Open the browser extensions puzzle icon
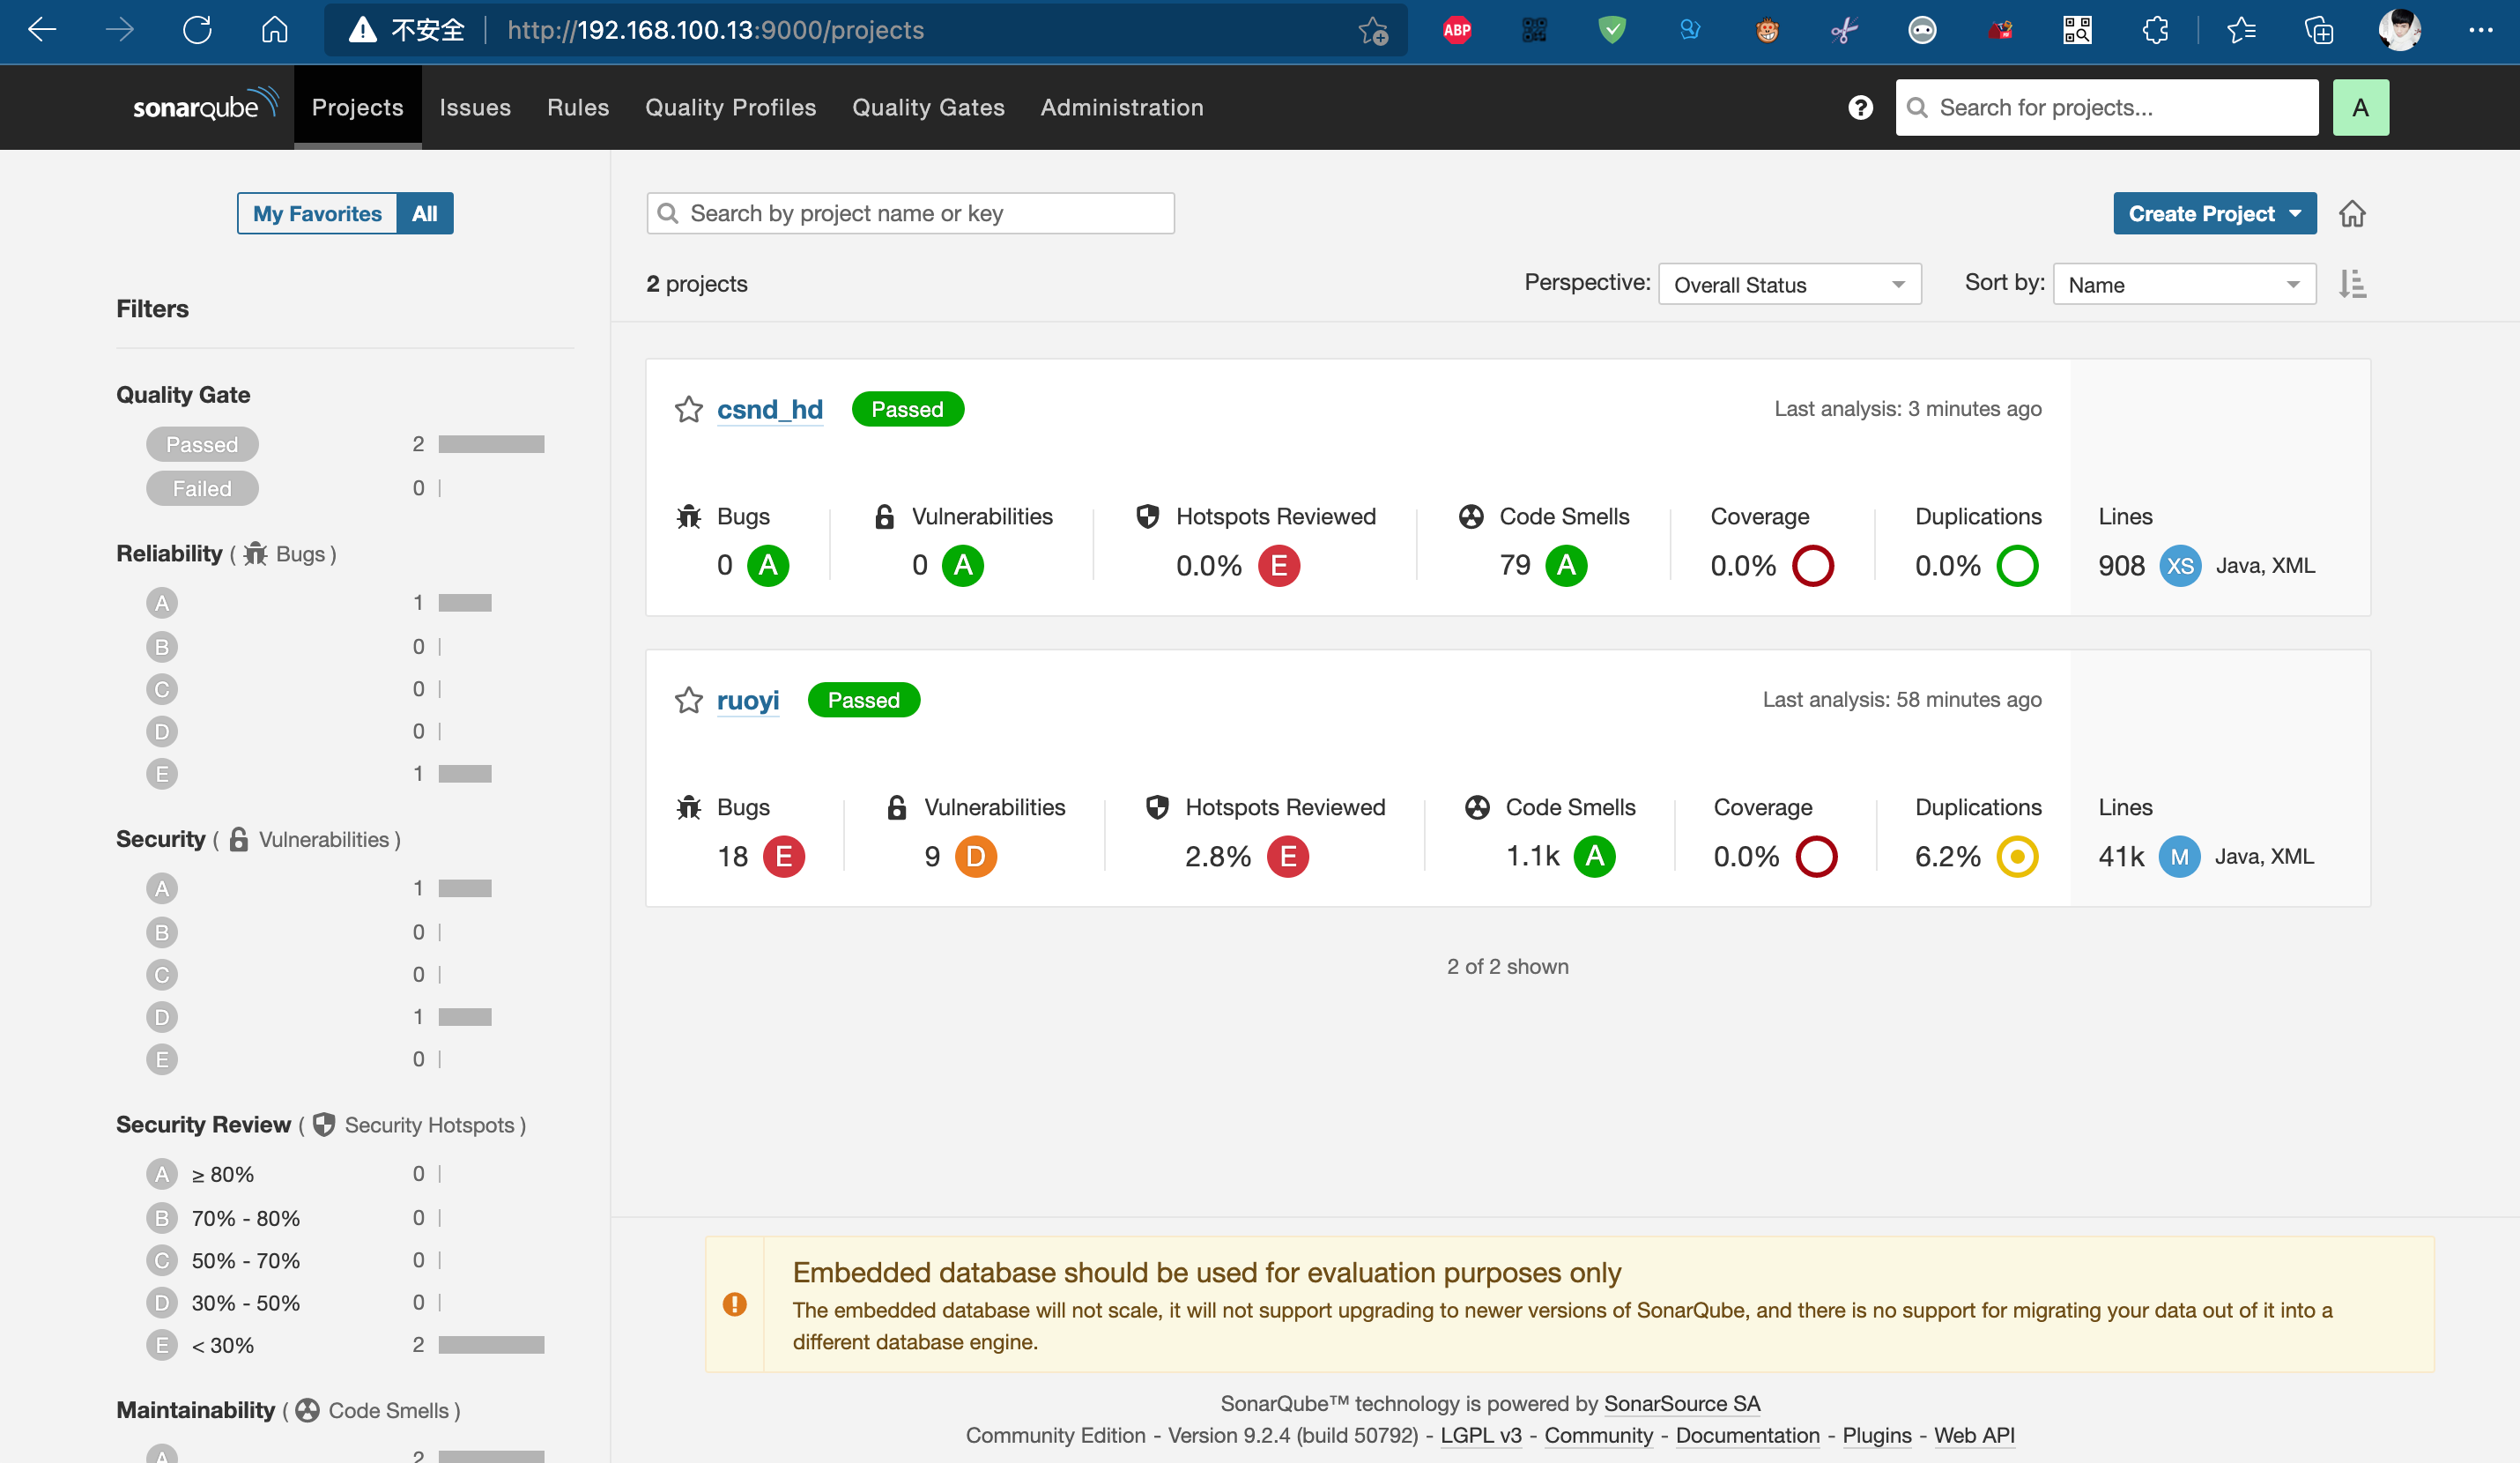The width and height of the screenshot is (2520, 1463). pos(2155,30)
